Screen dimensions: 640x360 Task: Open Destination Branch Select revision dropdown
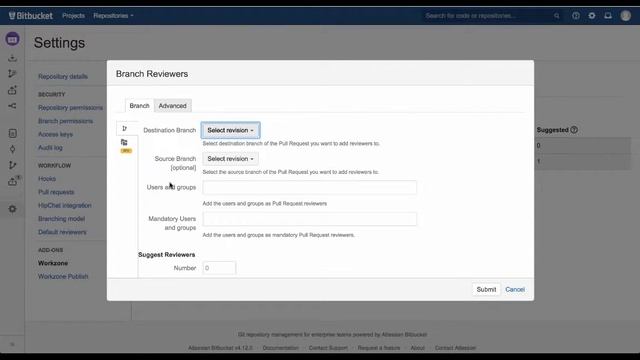click(230, 130)
